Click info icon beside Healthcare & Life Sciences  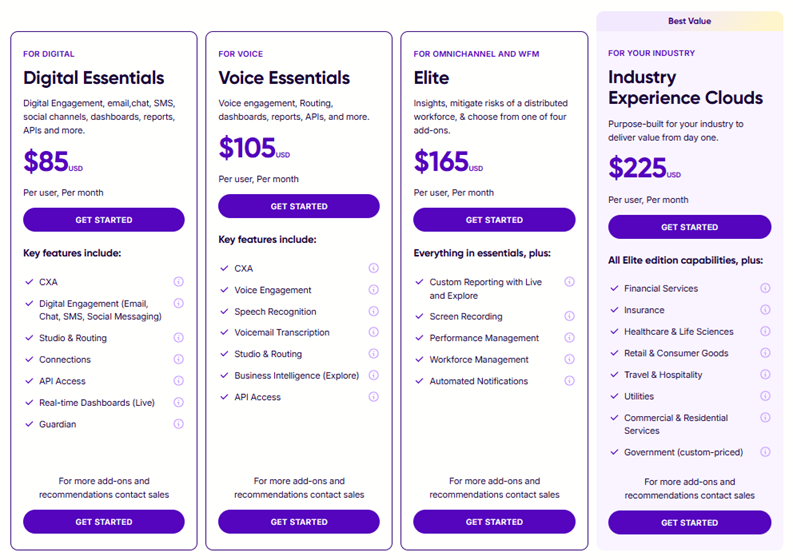[765, 331]
